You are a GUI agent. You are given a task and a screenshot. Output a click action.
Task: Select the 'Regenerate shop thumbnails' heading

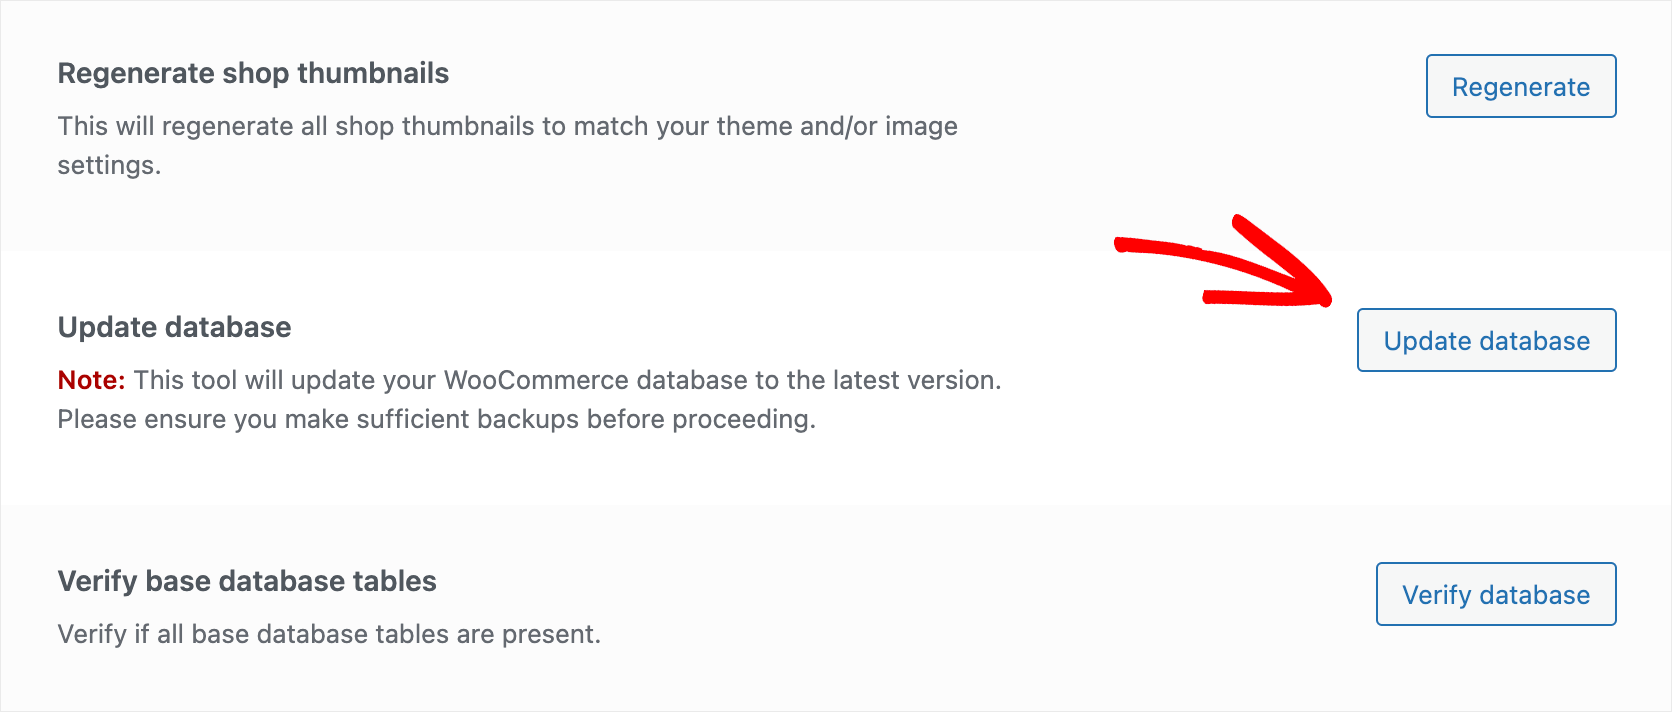pyautogui.click(x=252, y=73)
